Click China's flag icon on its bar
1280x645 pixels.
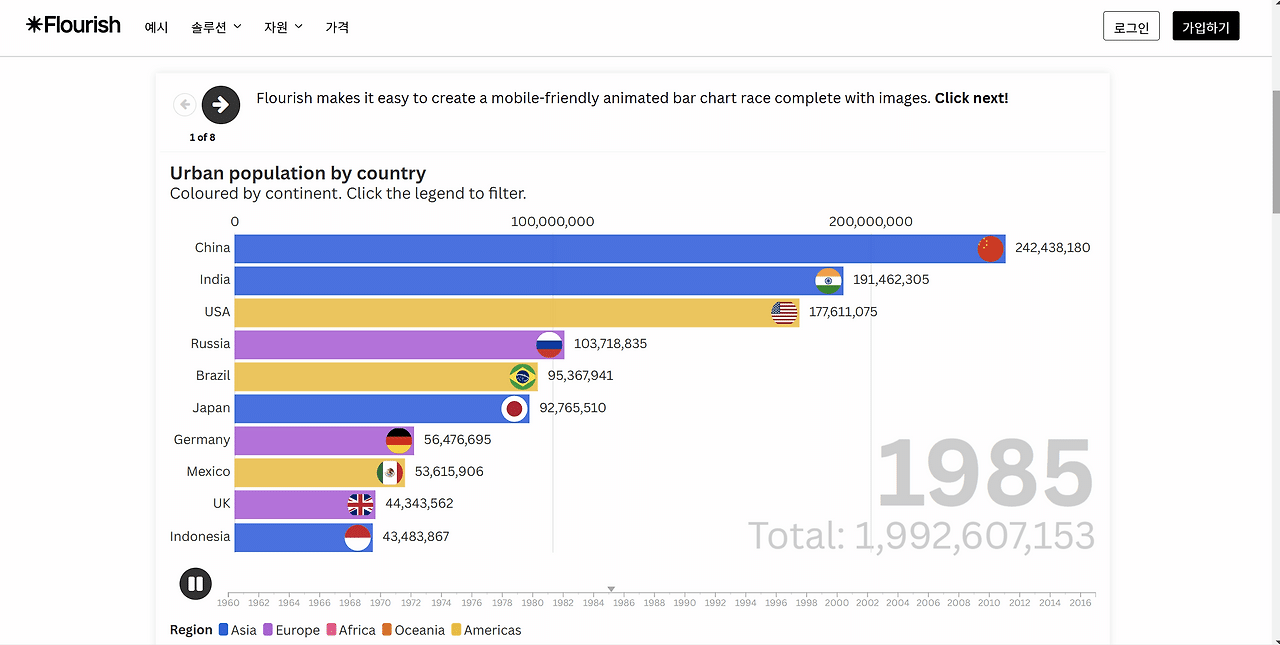coord(989,248)
